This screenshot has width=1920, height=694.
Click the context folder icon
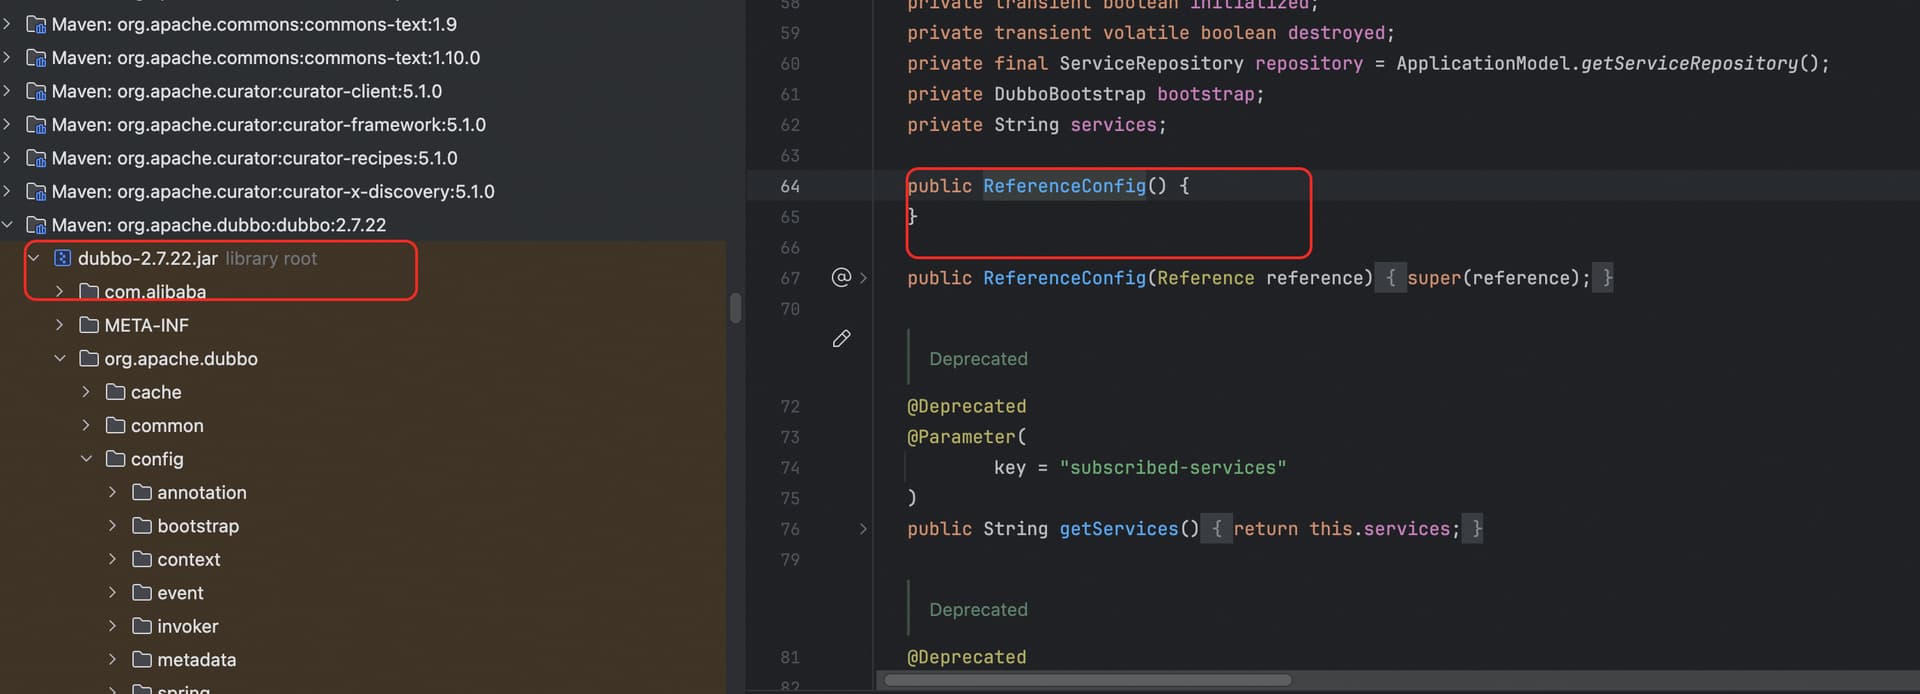(x=142, y=559)
